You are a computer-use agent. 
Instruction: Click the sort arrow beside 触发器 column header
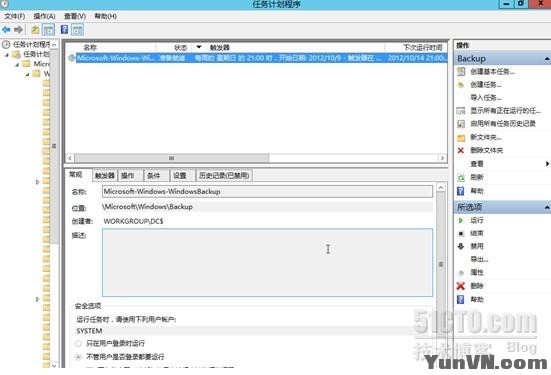coord(199,47)
